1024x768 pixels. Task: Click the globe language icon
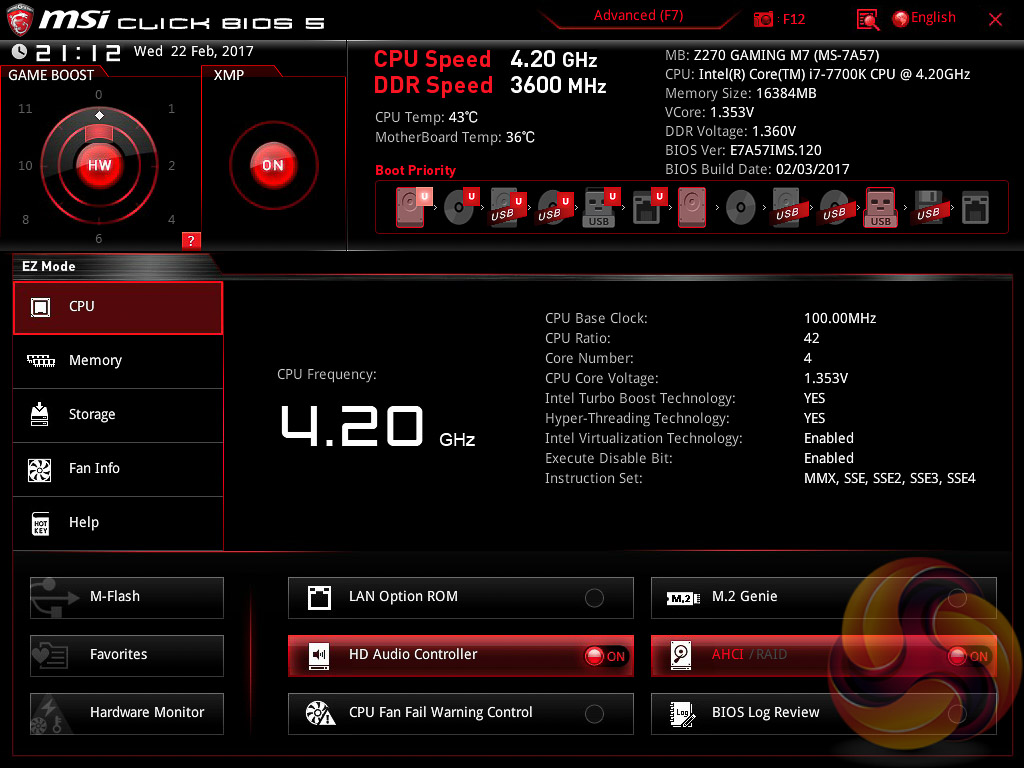coord(900,19)
